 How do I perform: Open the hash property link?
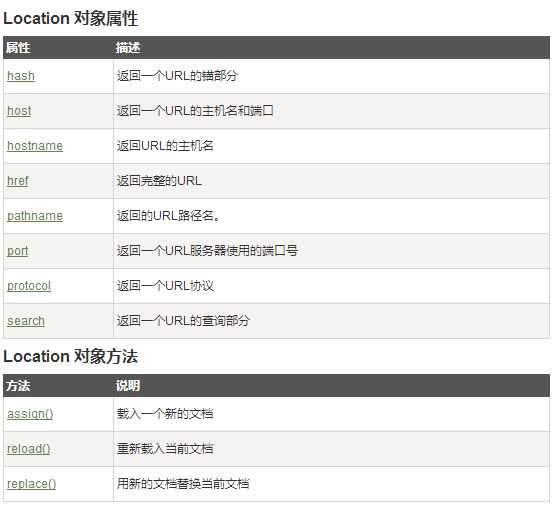(x=21, y=76)
